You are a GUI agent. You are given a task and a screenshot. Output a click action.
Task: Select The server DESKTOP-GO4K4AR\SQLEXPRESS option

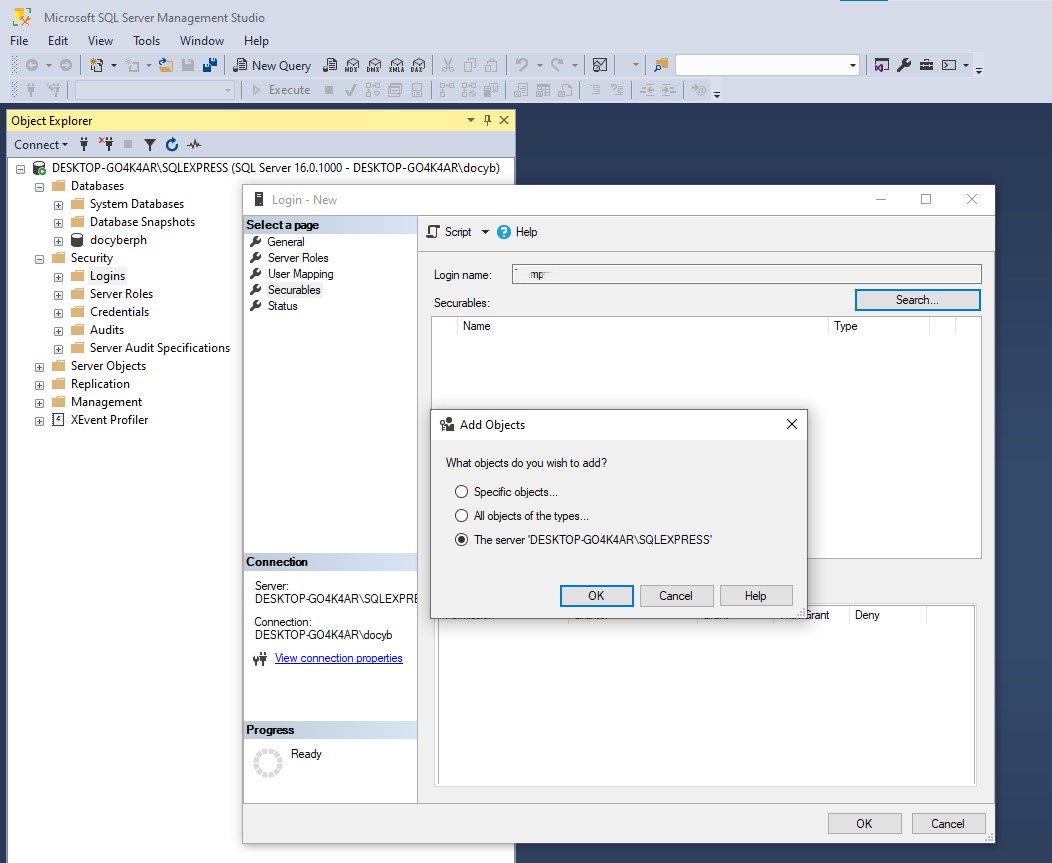click(x=461, y=540)
